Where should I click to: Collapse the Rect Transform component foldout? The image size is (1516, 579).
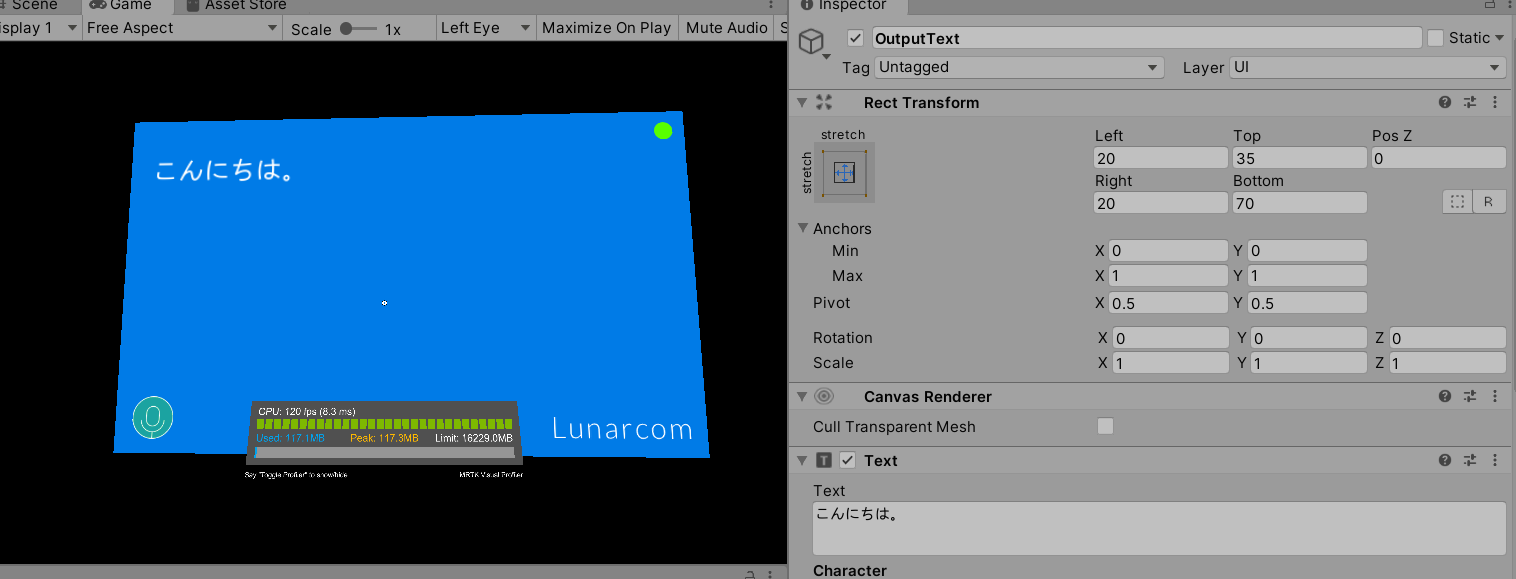[x=803, y=102]
